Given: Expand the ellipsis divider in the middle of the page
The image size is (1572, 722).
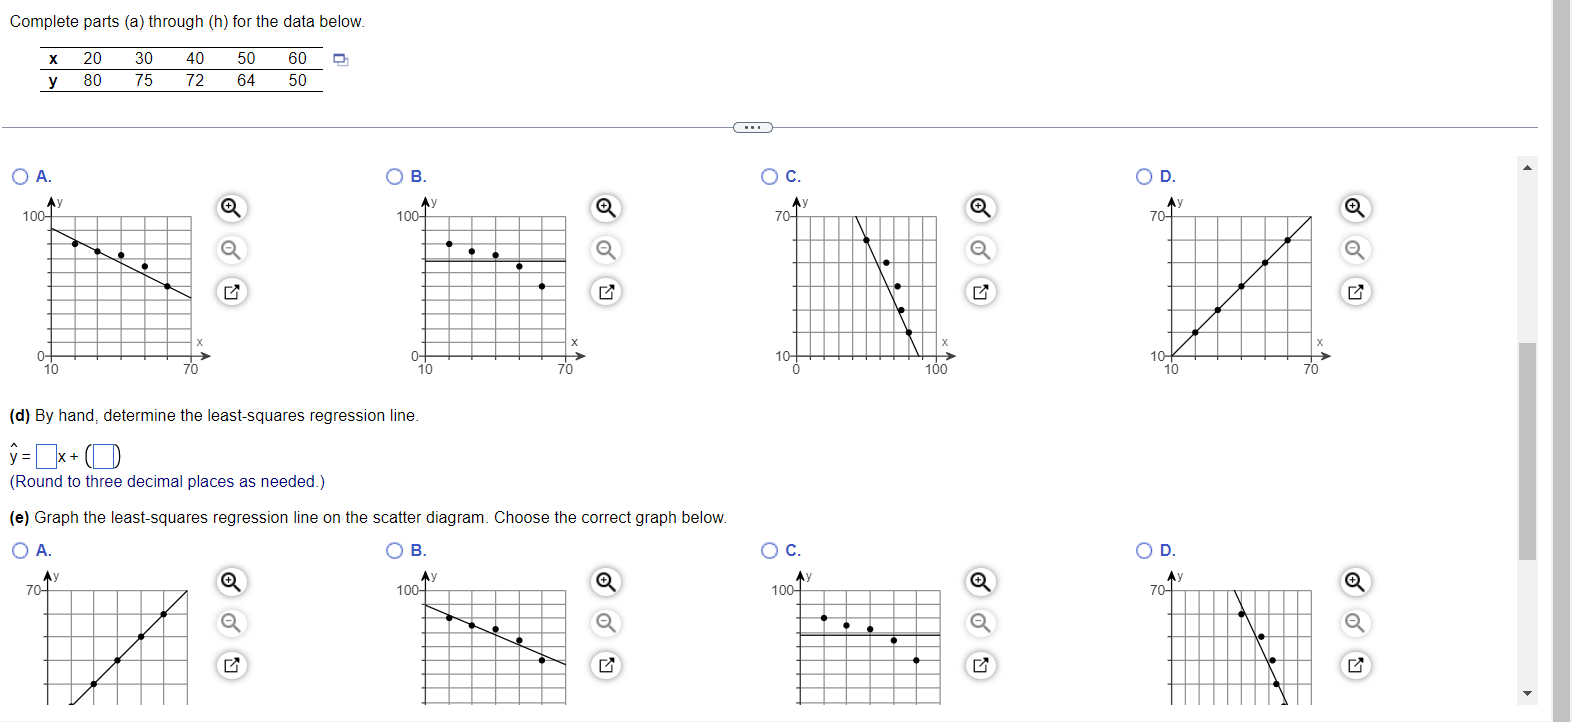Looking at the screenshot, I should pyautogui.click(x=752, y=127).
